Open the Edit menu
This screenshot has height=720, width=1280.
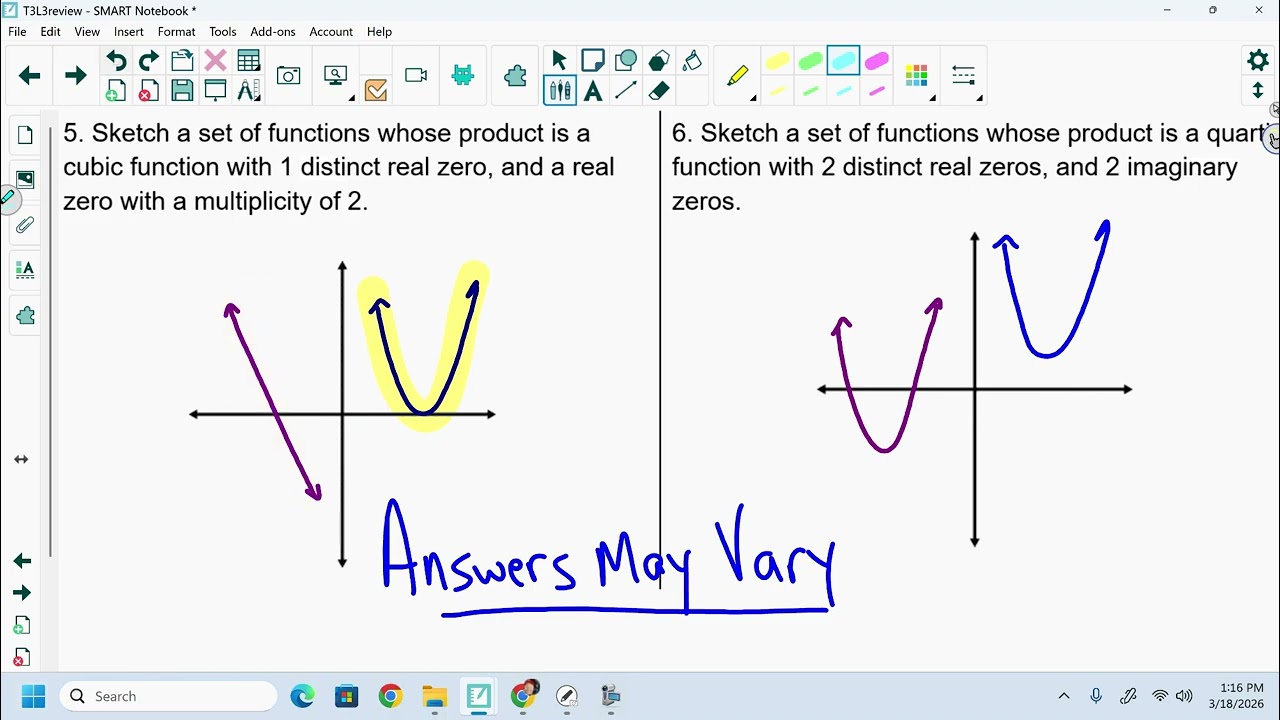(50, 32)
